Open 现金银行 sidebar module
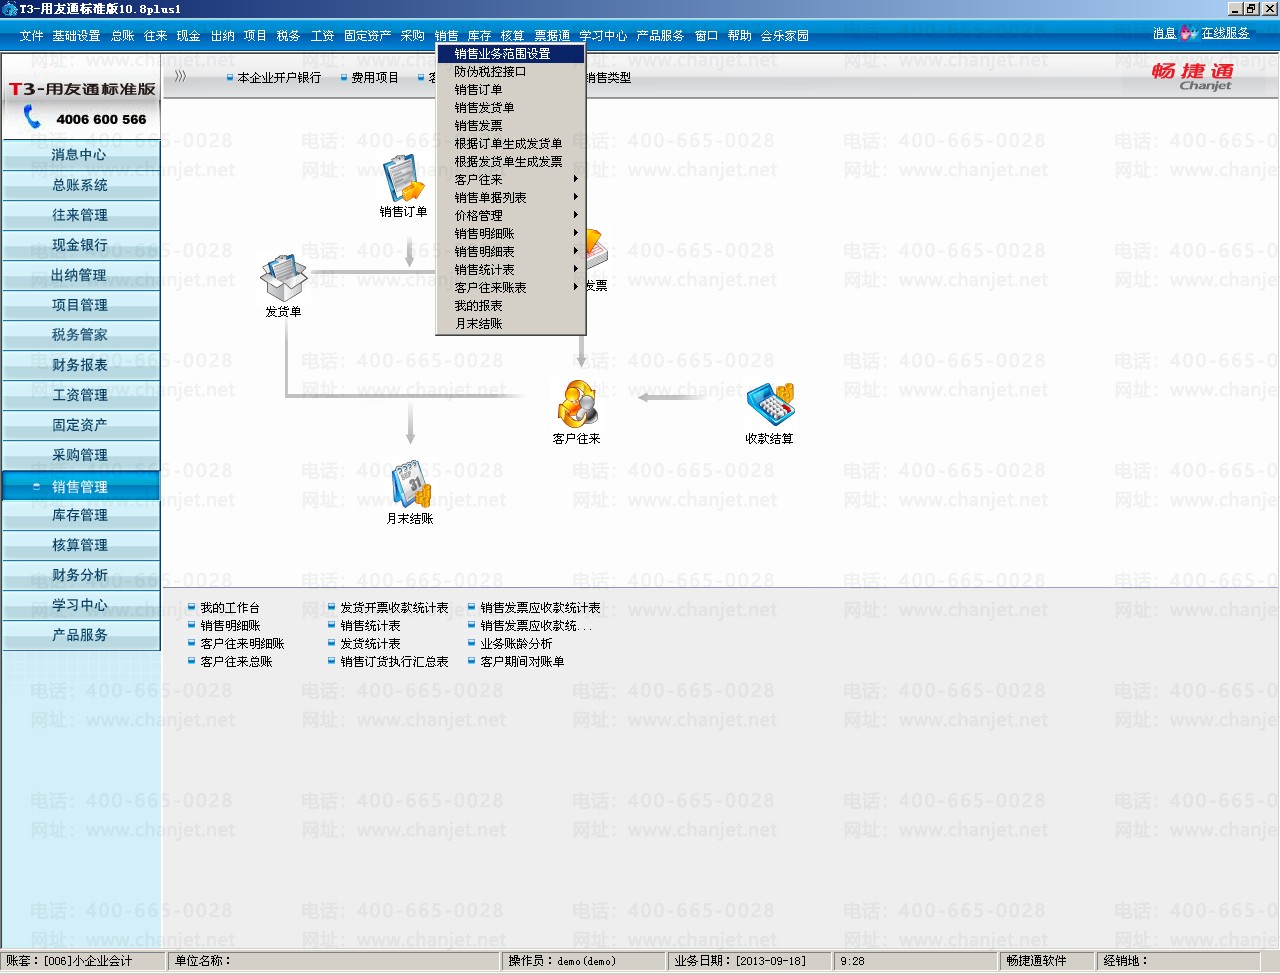1280x975 pixels. click(80, 245)
